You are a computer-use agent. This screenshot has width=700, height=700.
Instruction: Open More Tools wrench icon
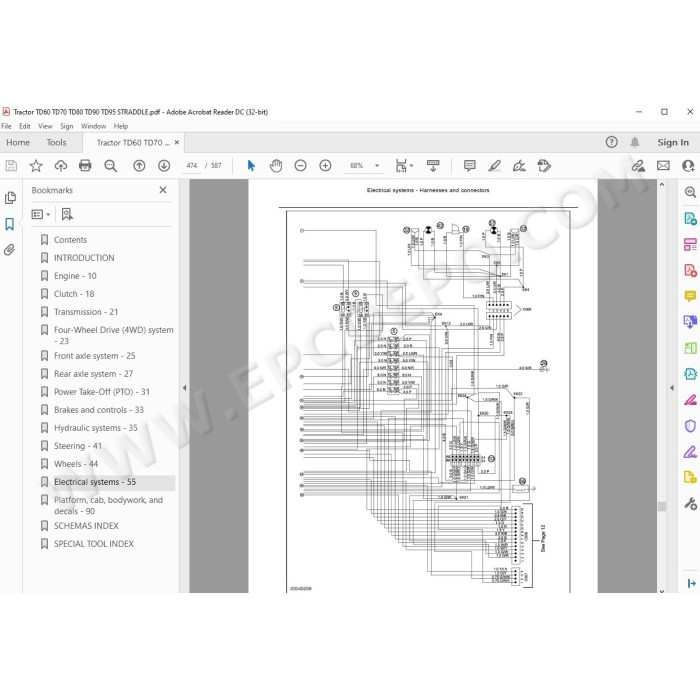(x=690, y=504)
